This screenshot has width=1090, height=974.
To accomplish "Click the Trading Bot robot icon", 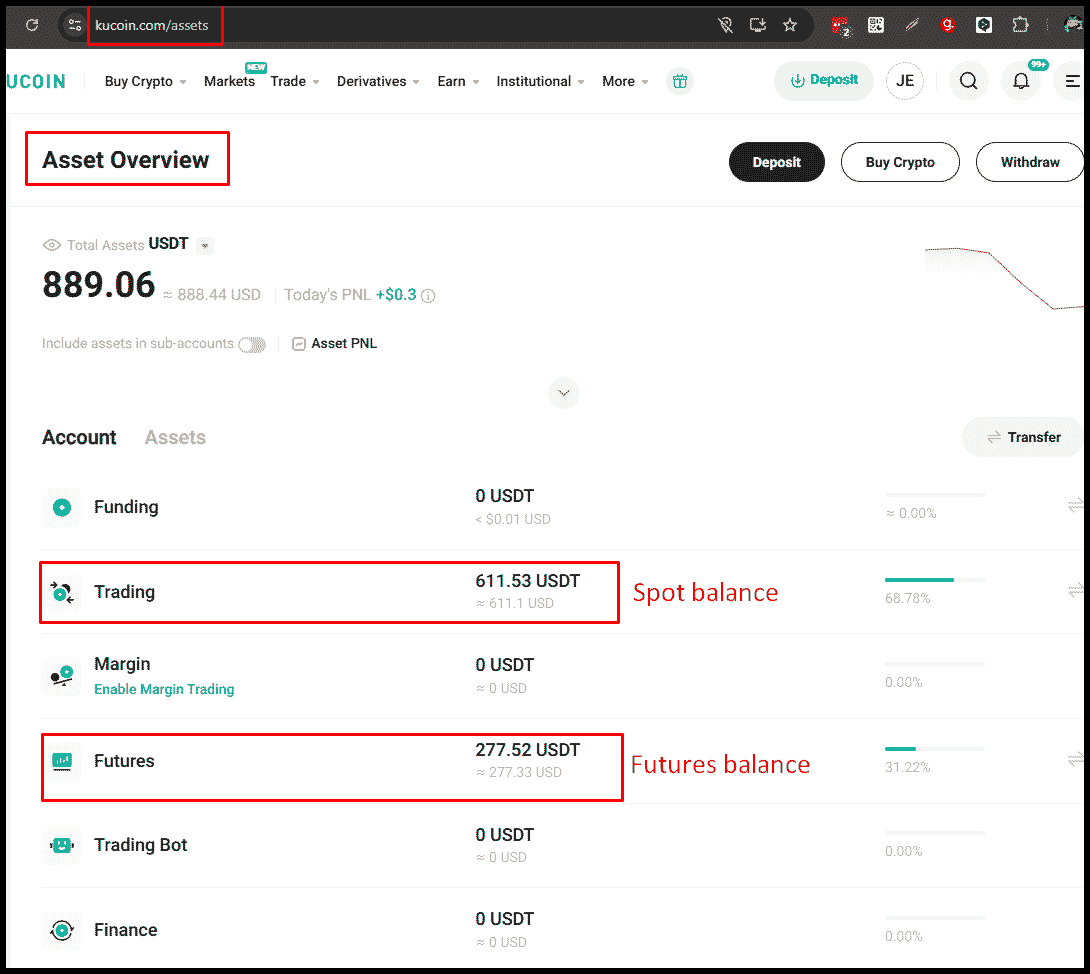I will [x=62, y=845].
